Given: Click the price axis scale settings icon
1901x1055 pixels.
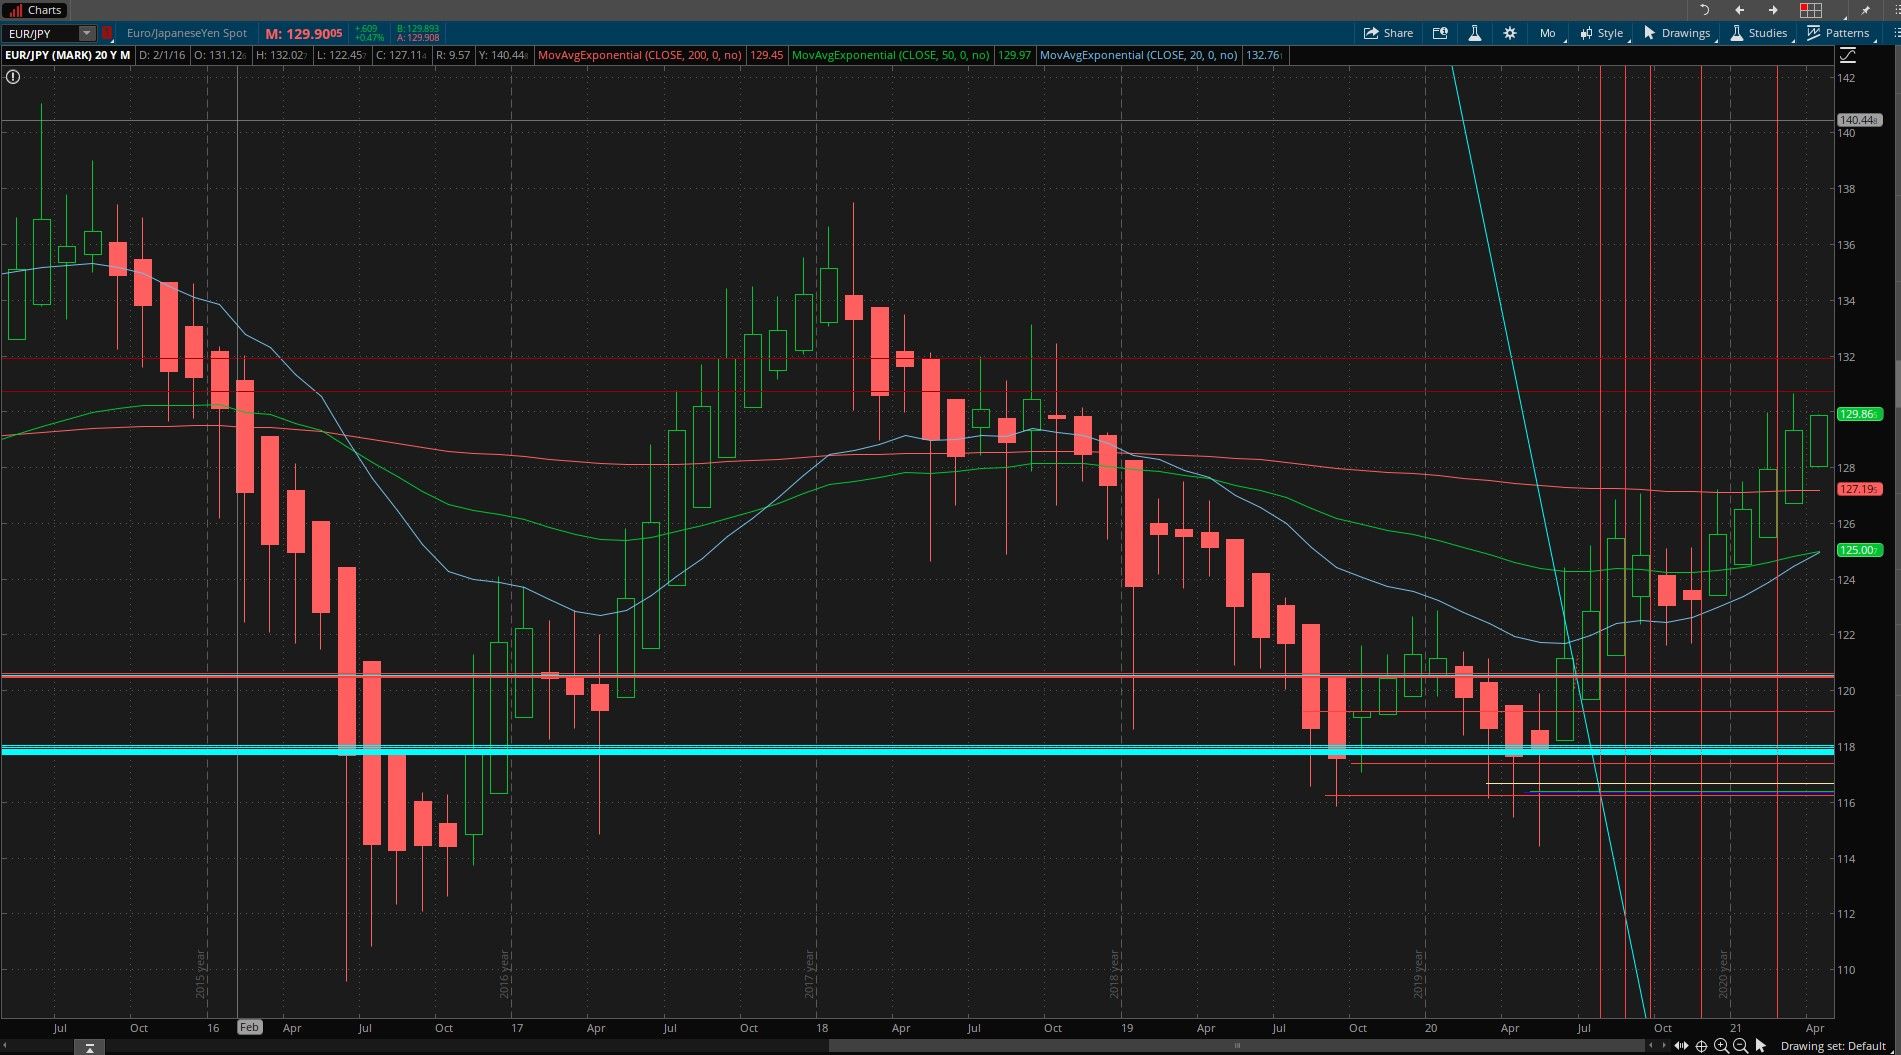Looking at the screenshot, I should click(x=1847, y=56).
